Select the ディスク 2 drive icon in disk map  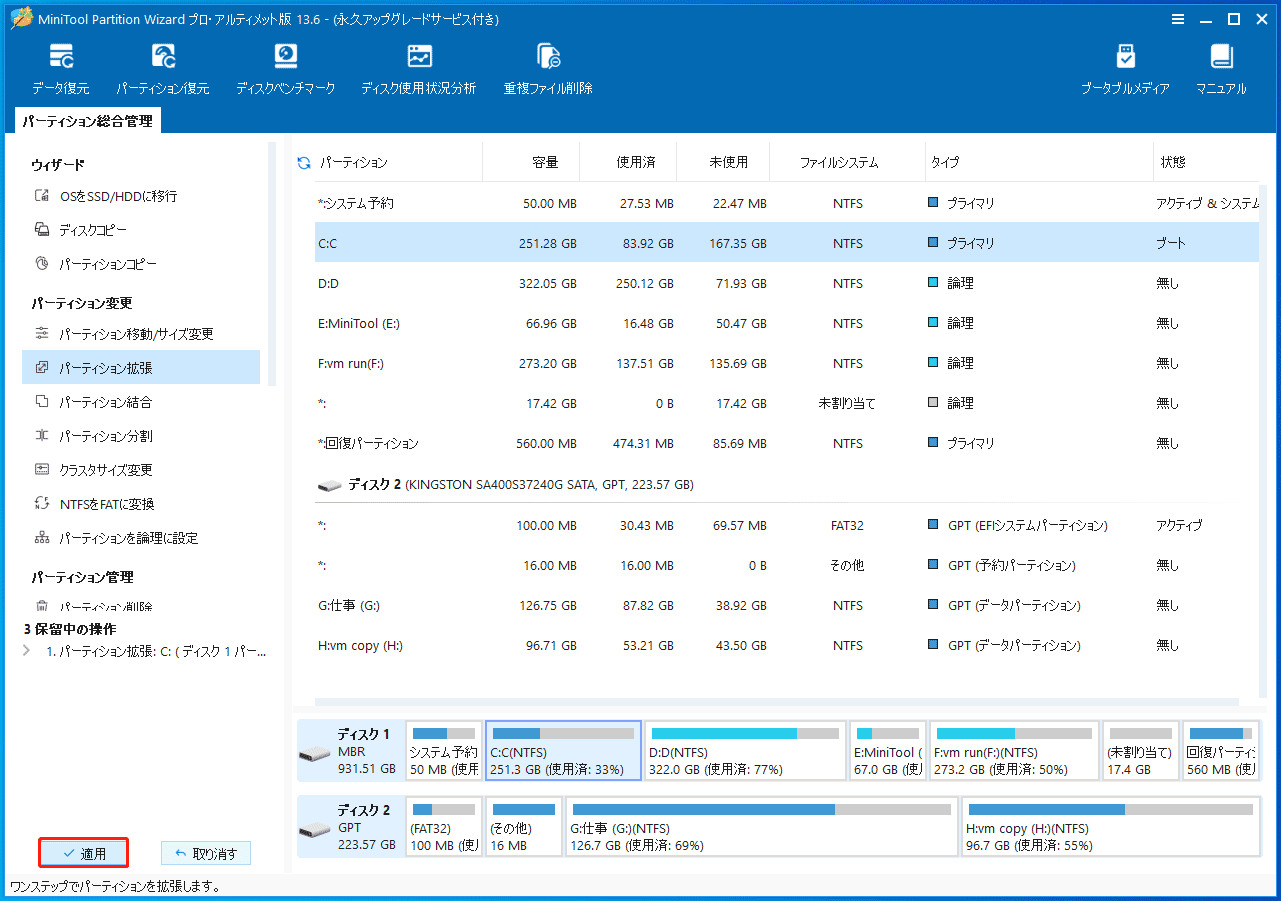coord(316,831)
